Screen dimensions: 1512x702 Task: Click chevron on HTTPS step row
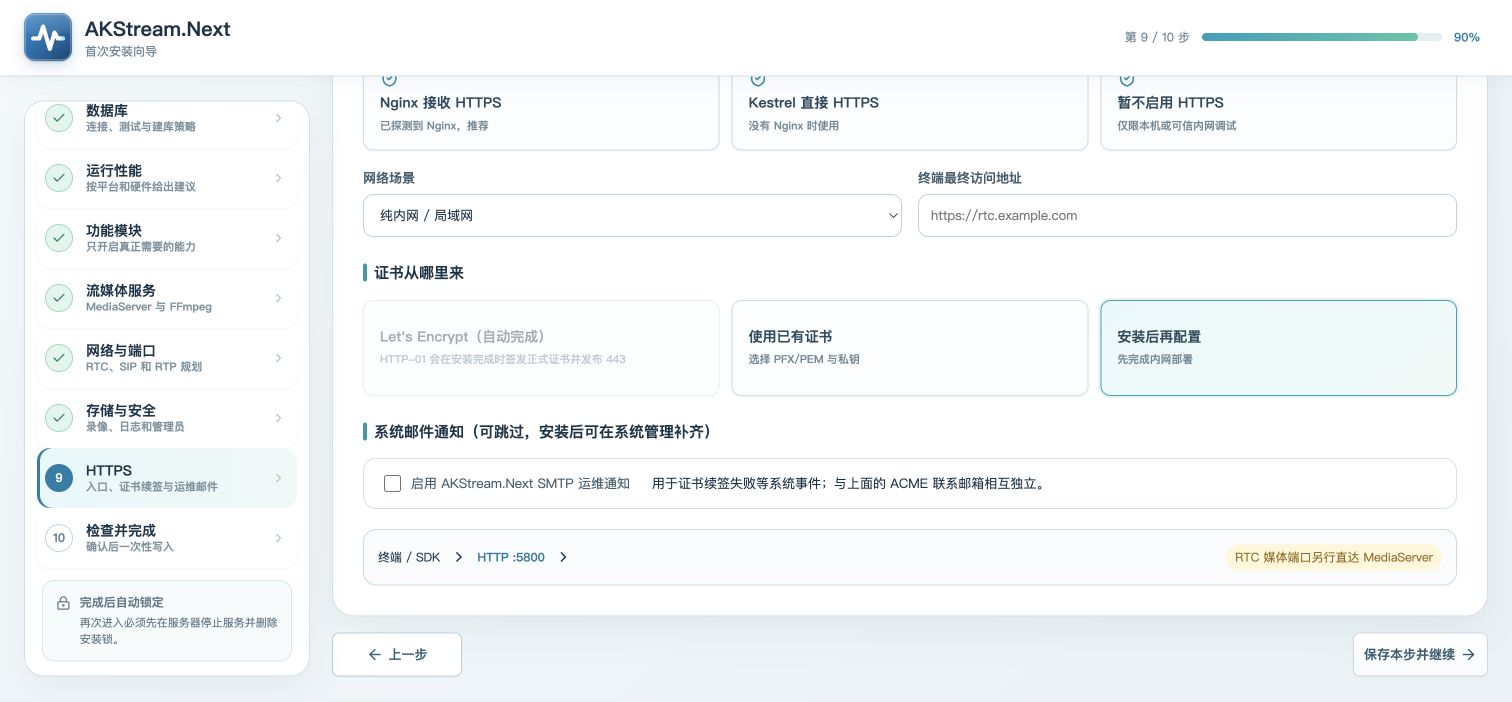click(x=278, y=478)
